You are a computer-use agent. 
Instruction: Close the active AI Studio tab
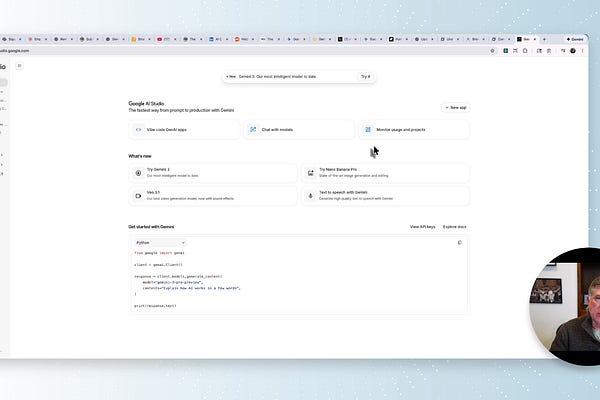point(535,39)
